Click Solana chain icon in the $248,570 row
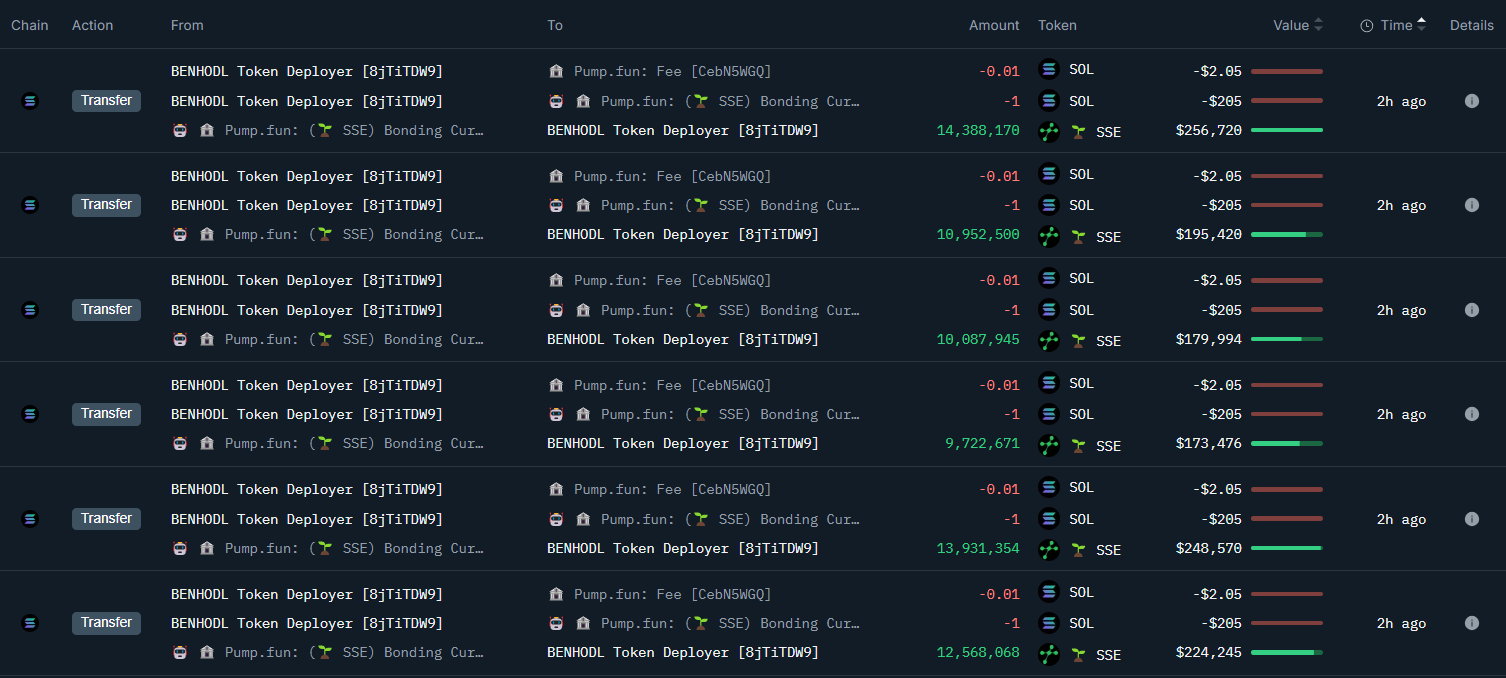Screen dimensions: 1506x678 pos(29,519)
